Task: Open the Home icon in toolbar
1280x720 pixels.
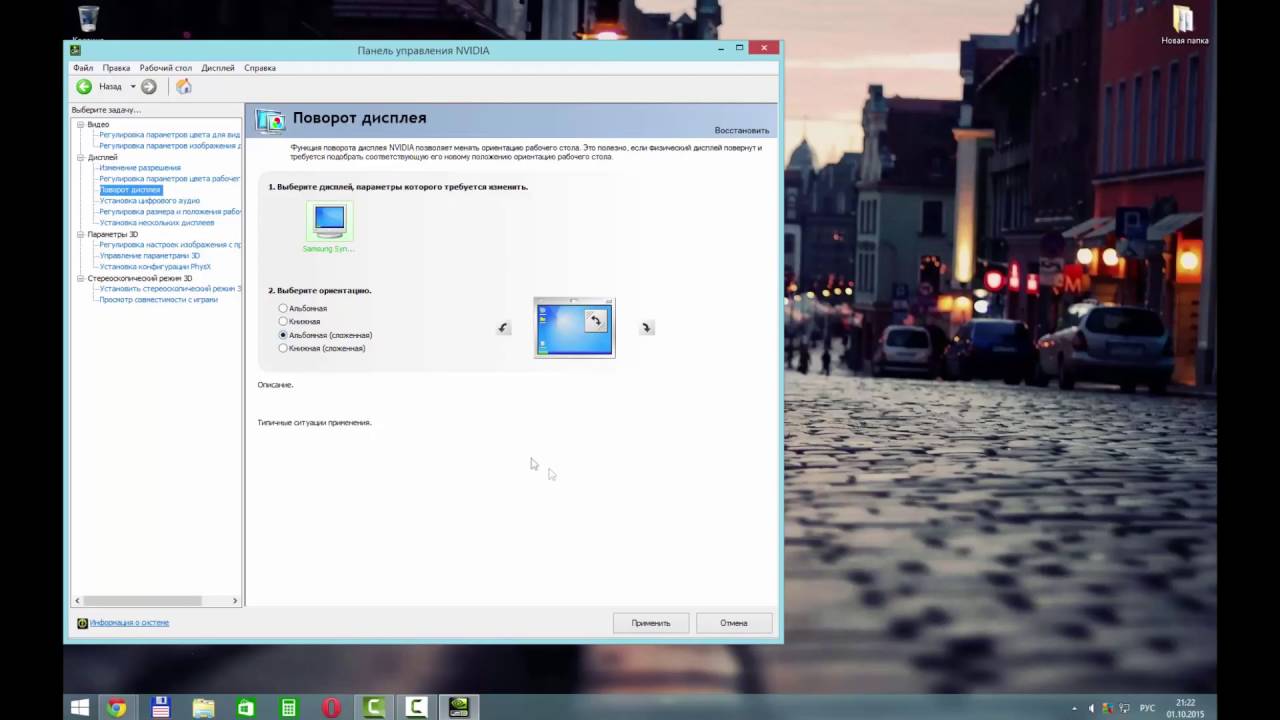Action: [184, 87]
